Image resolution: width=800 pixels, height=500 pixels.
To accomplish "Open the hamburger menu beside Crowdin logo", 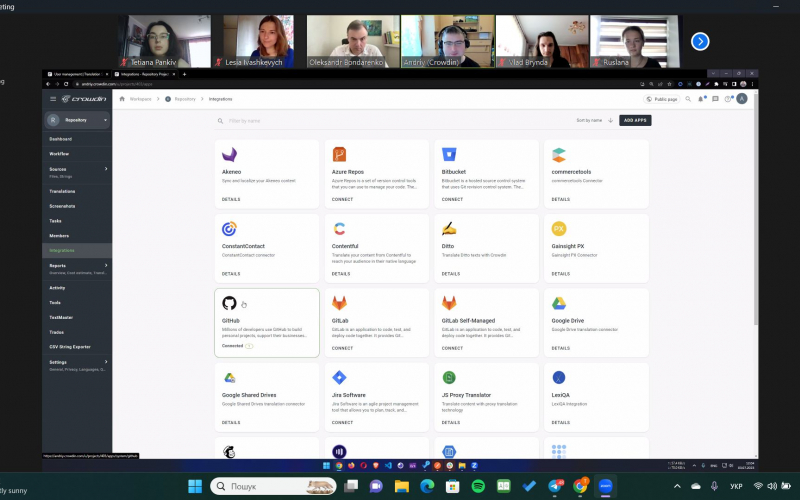I will (x=53, y=99).
